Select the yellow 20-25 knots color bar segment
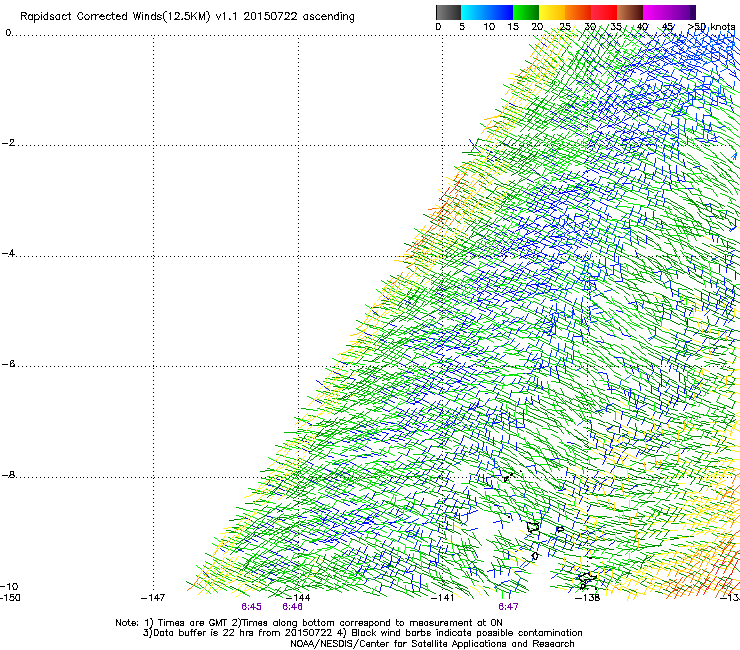 [x=552, y=12]
